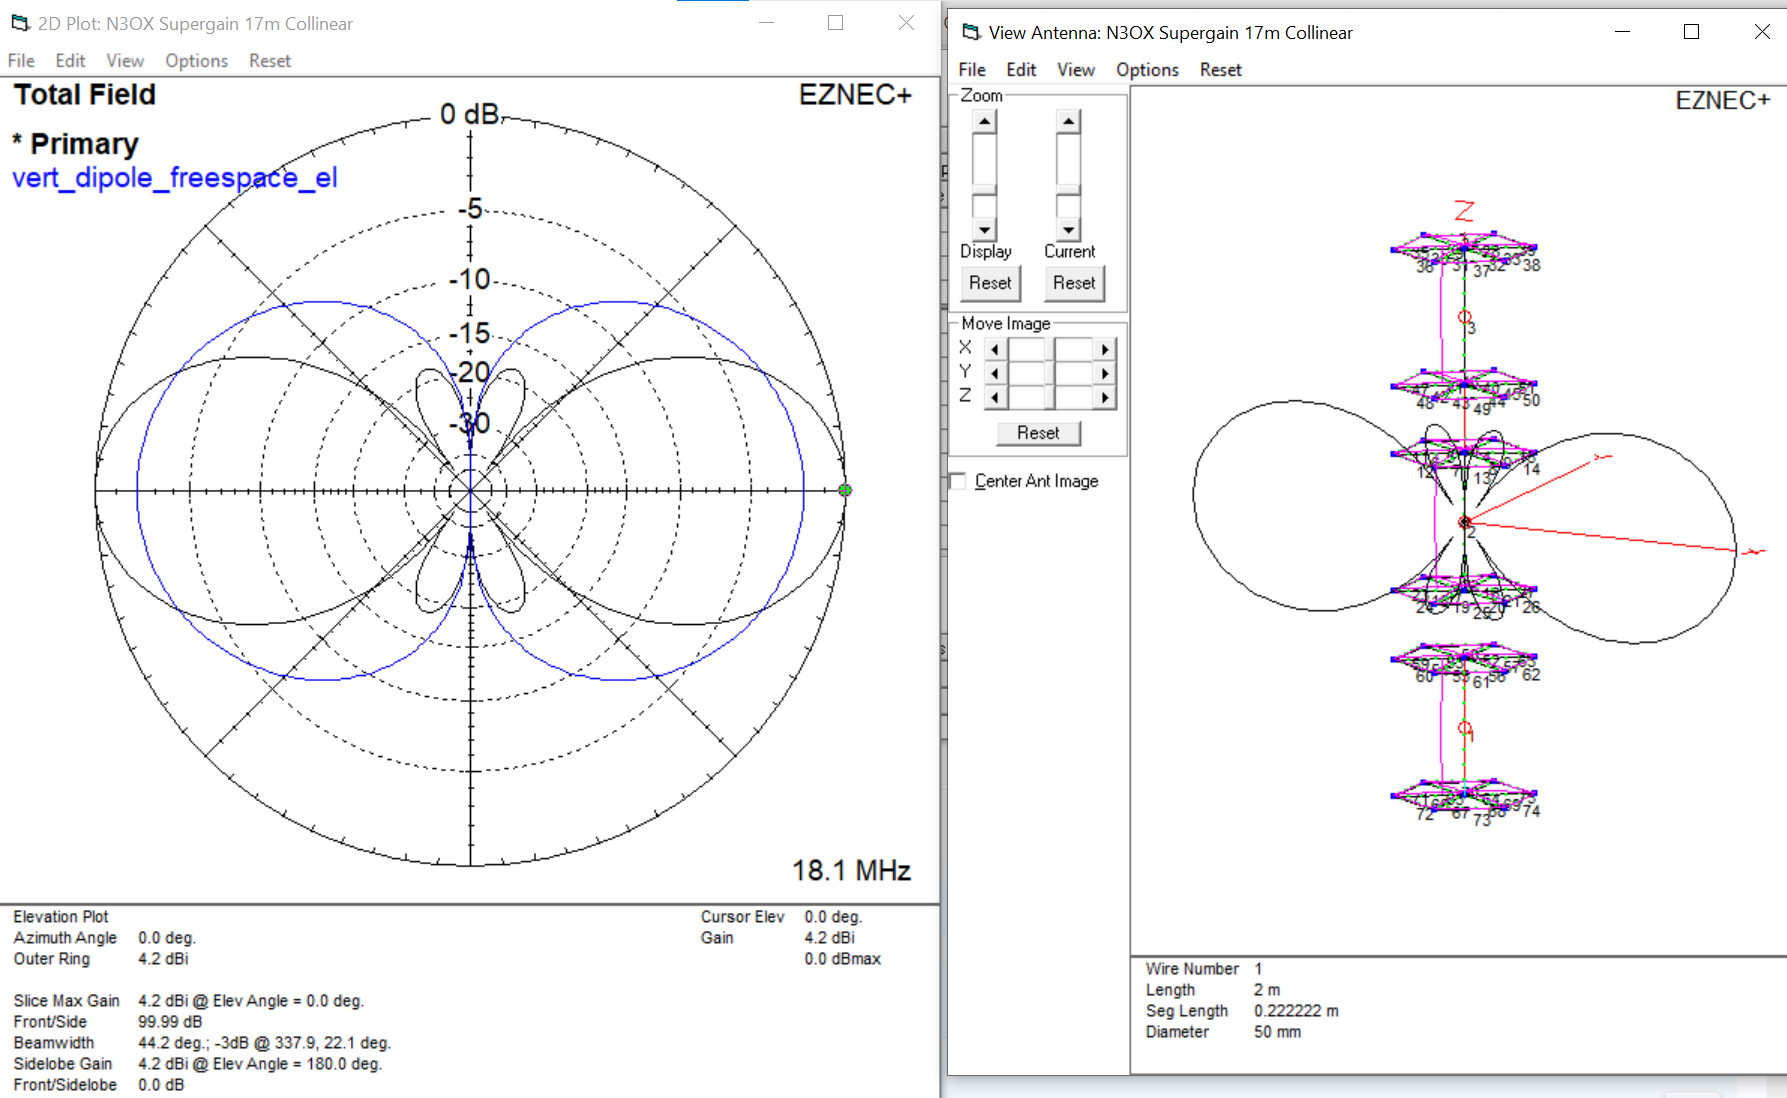Screen dimensions: 1787x1098
Task: Click the green cursor marker on plot
Action: click(x=845, y=490)
